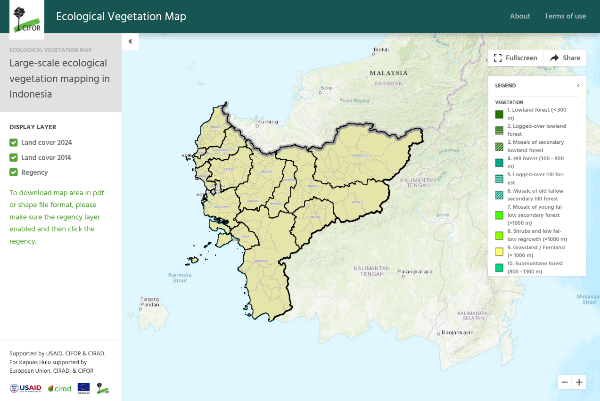Uncheck the Land cover 2024 layer
600x401 pixels.
(13, 142)
